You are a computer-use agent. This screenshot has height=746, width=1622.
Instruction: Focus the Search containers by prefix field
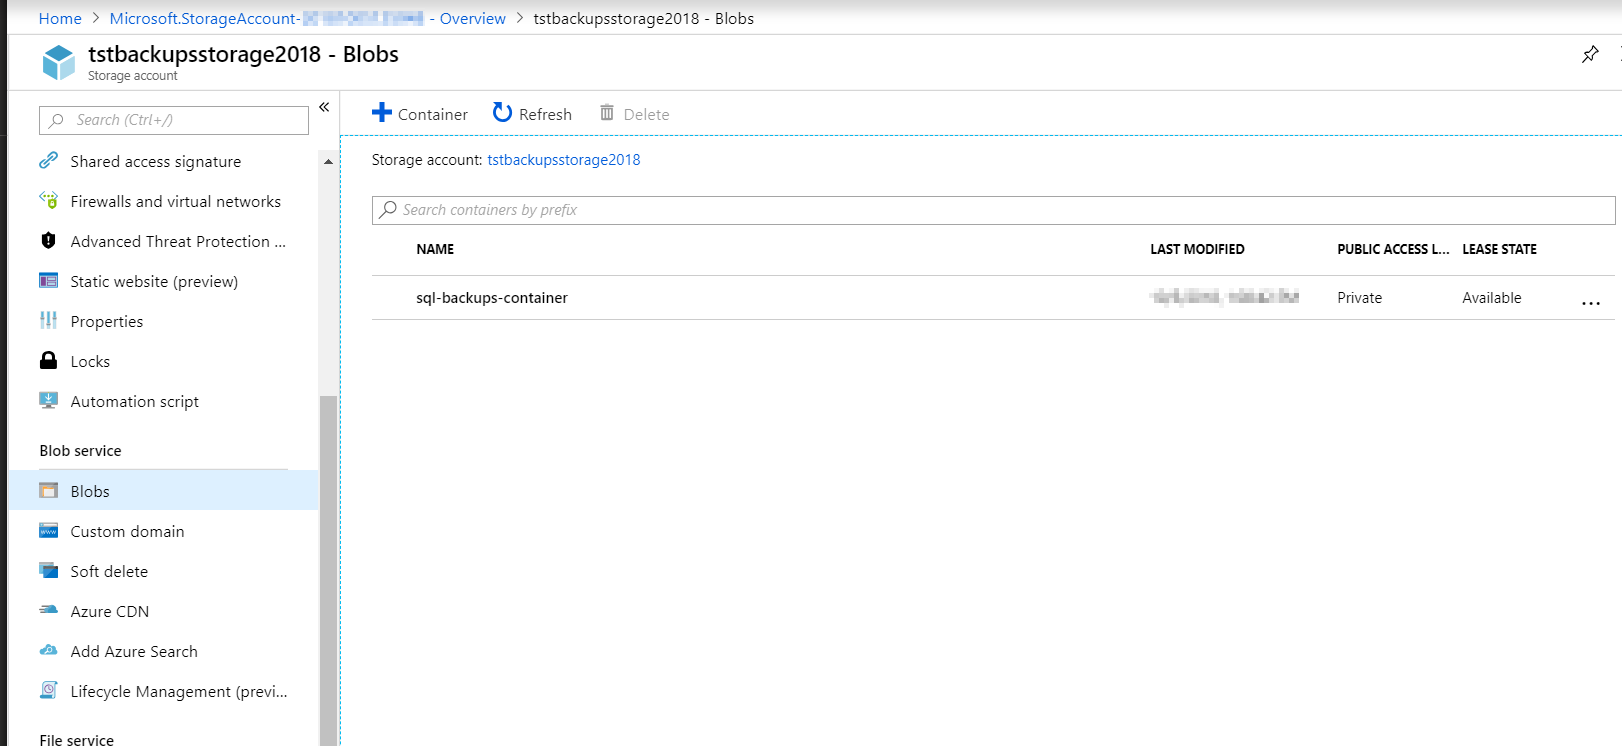pos(994,210)
